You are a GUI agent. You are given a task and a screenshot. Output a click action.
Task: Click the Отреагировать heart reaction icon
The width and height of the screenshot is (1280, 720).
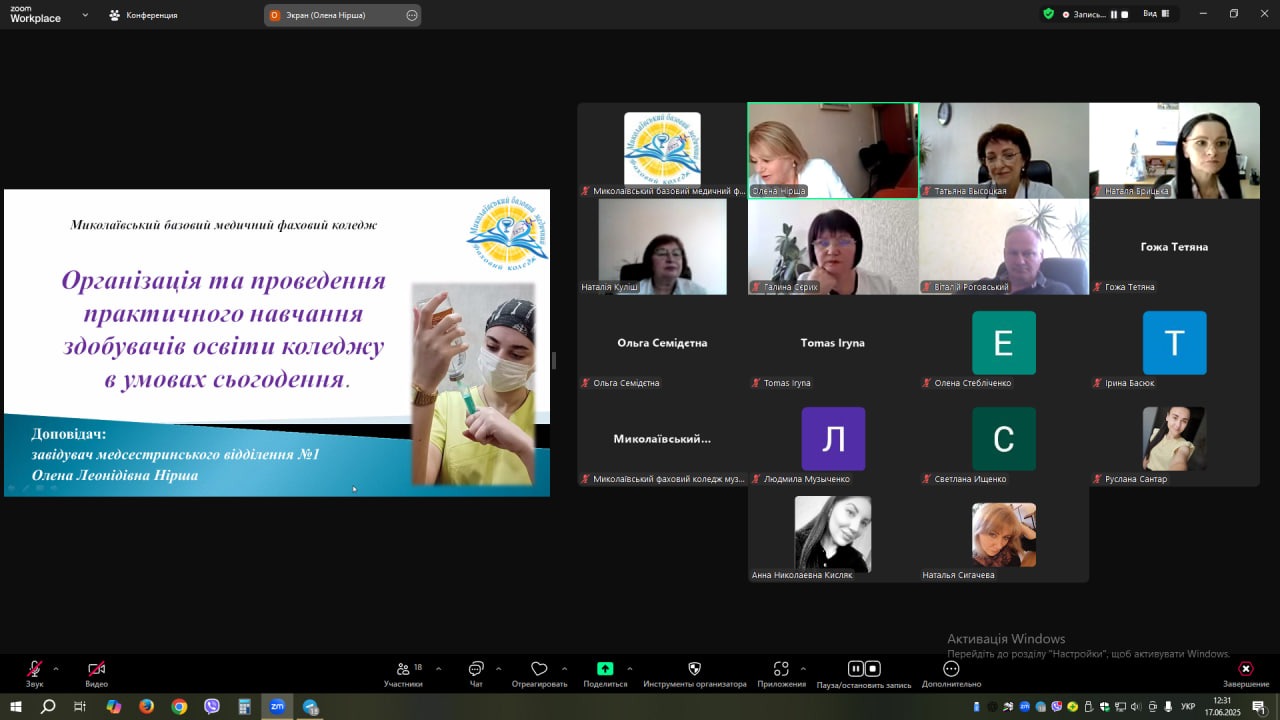[539, 669]
